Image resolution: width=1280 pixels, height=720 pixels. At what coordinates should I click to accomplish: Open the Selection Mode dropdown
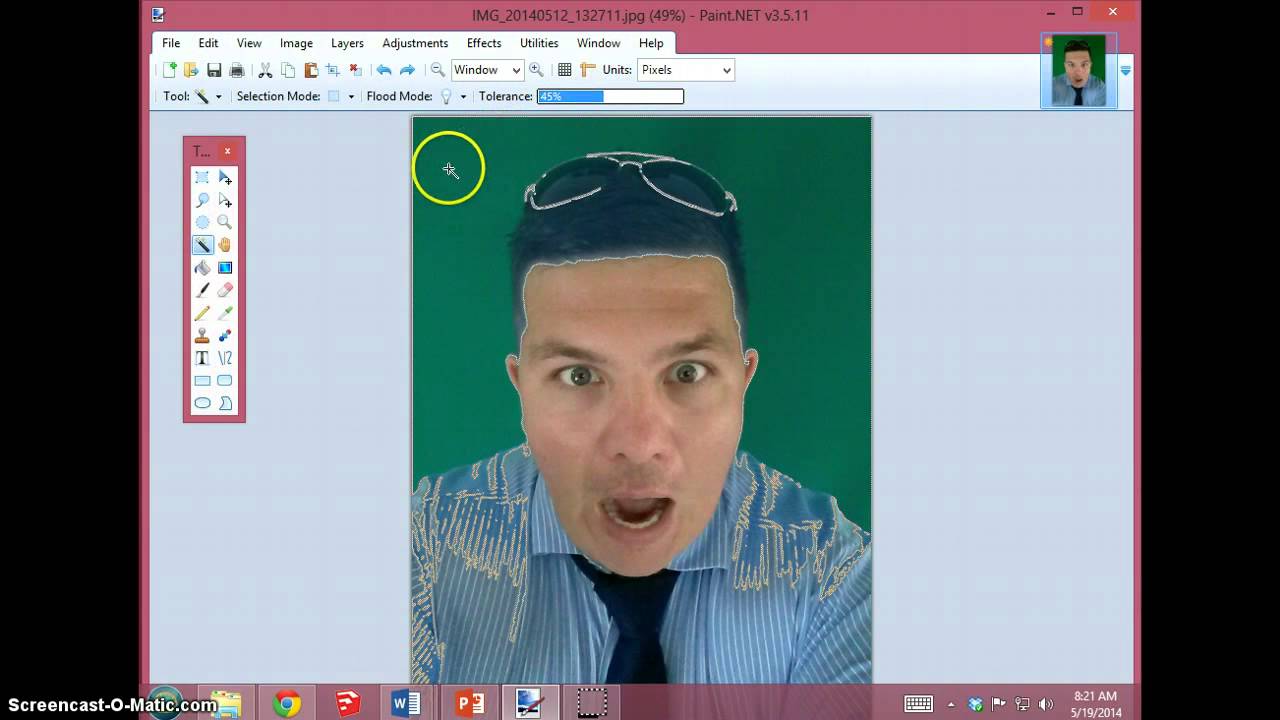pos(341,96)
